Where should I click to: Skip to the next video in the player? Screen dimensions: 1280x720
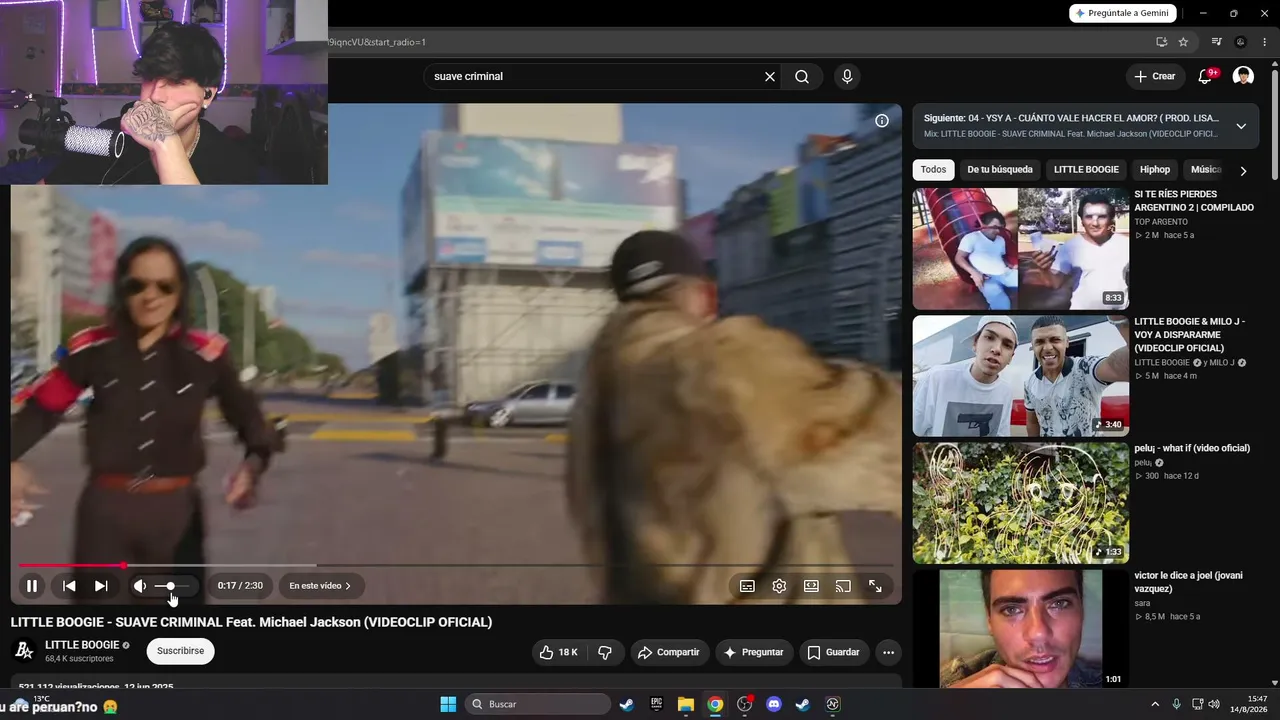101,586
